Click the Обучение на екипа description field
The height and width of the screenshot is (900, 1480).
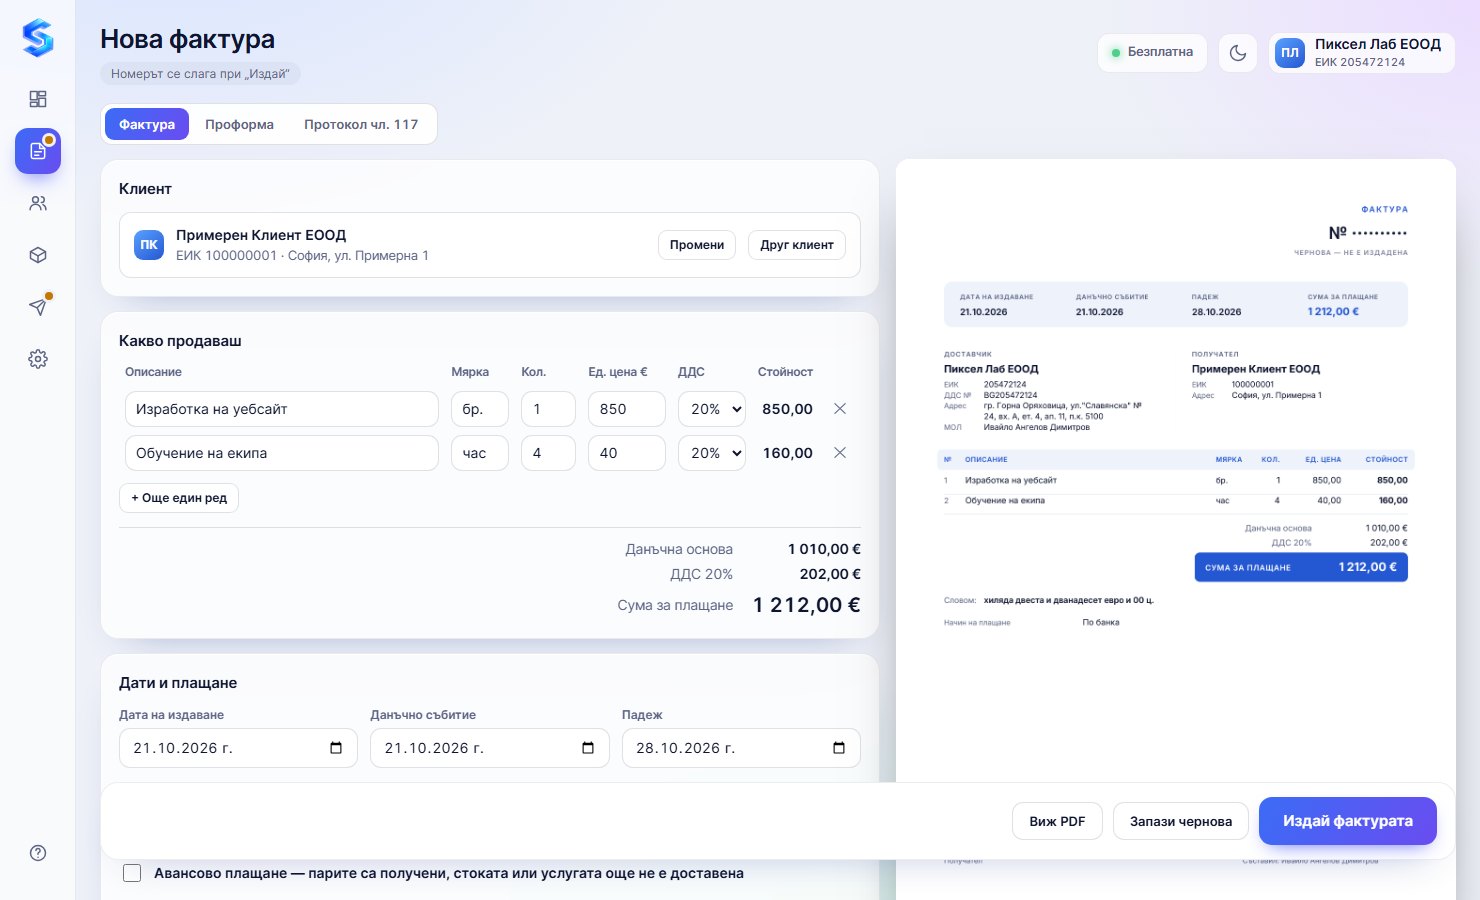pos(282,453)
